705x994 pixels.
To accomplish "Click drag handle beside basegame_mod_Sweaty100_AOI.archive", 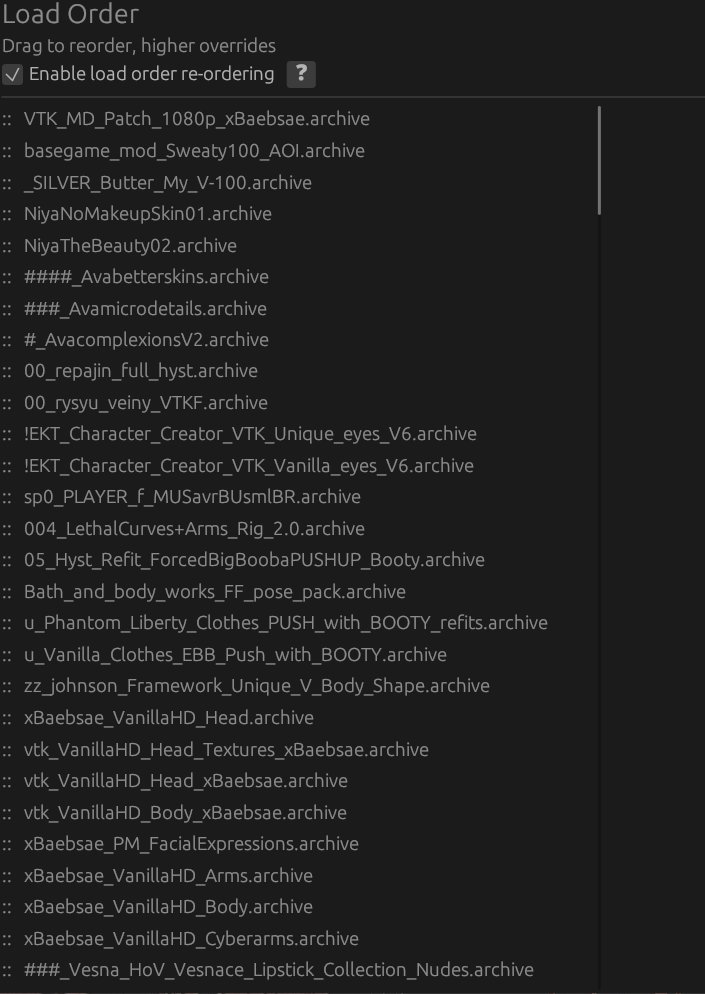I will 7,151.
